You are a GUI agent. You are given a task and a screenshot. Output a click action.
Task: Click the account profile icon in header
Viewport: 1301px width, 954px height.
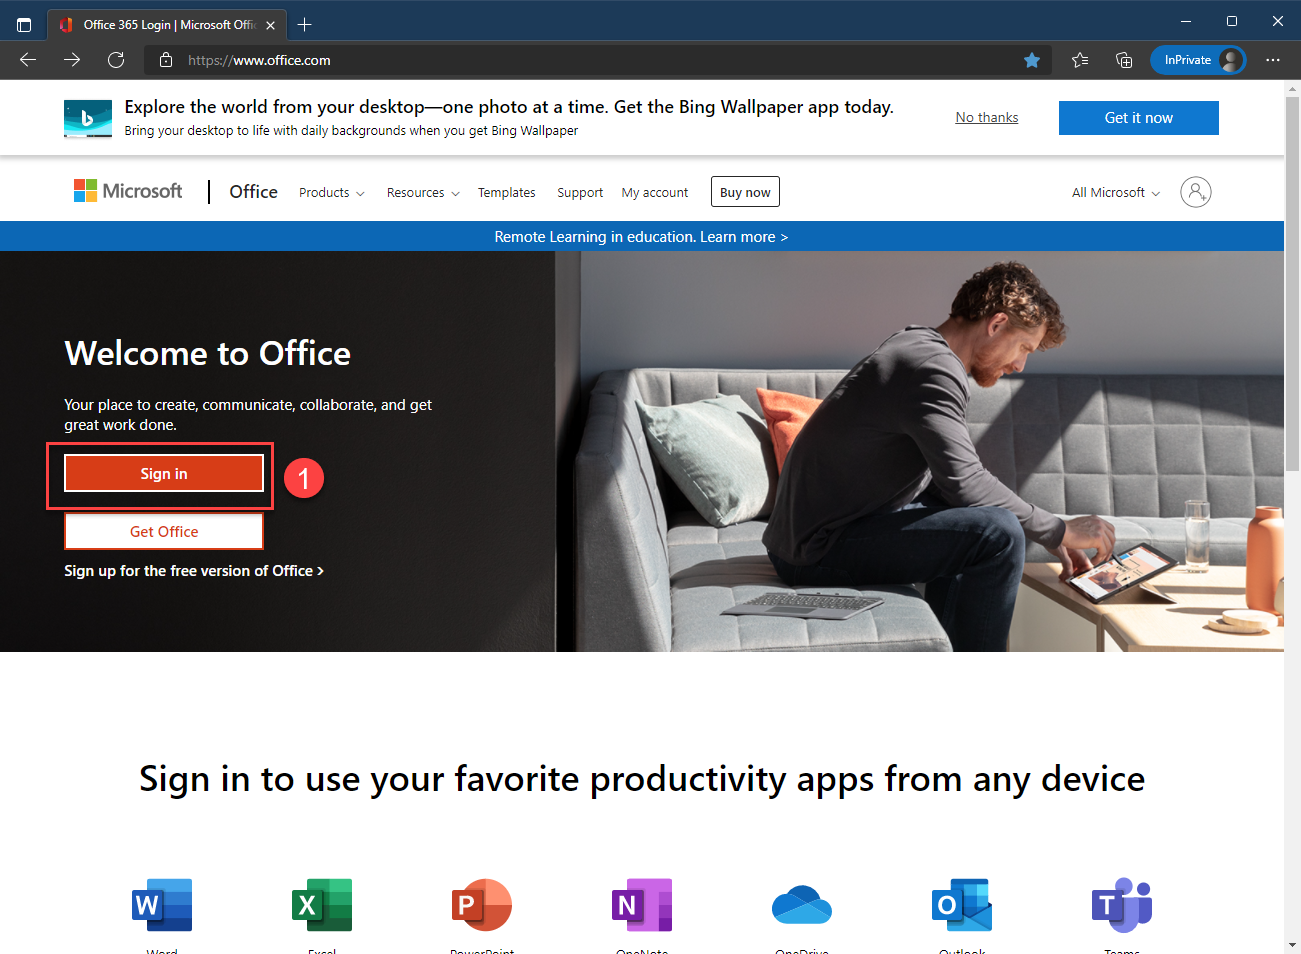coord(1195,192)
